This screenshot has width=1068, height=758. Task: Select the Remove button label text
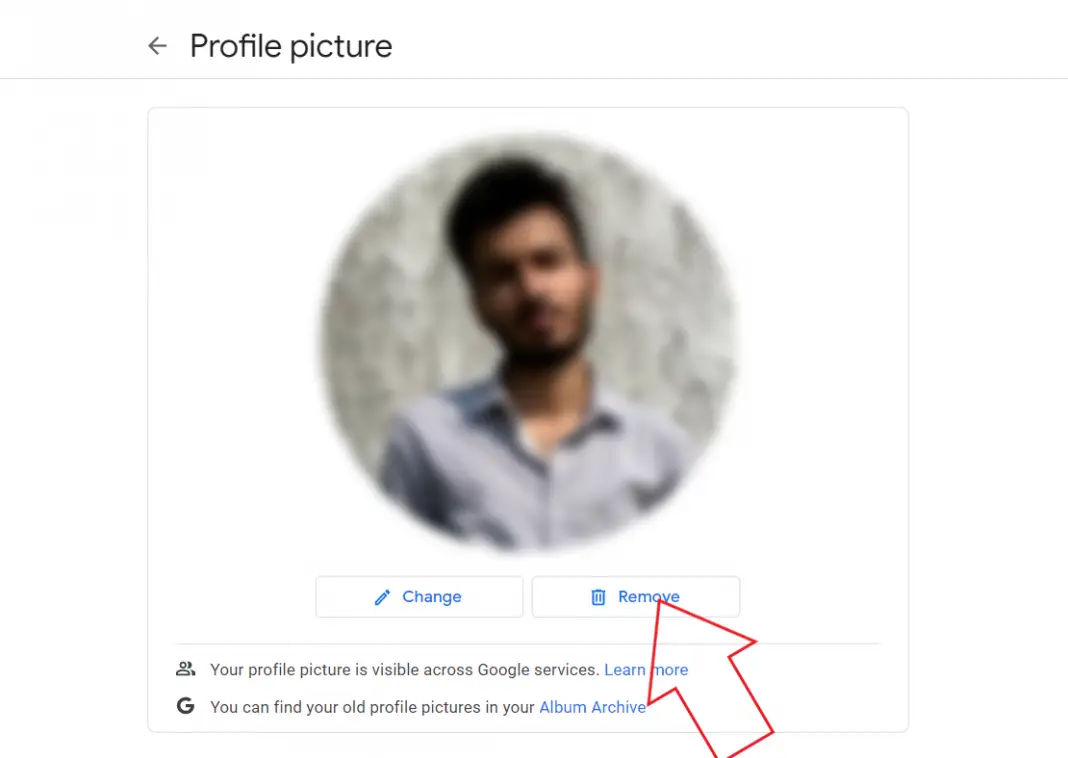point(647,596)
